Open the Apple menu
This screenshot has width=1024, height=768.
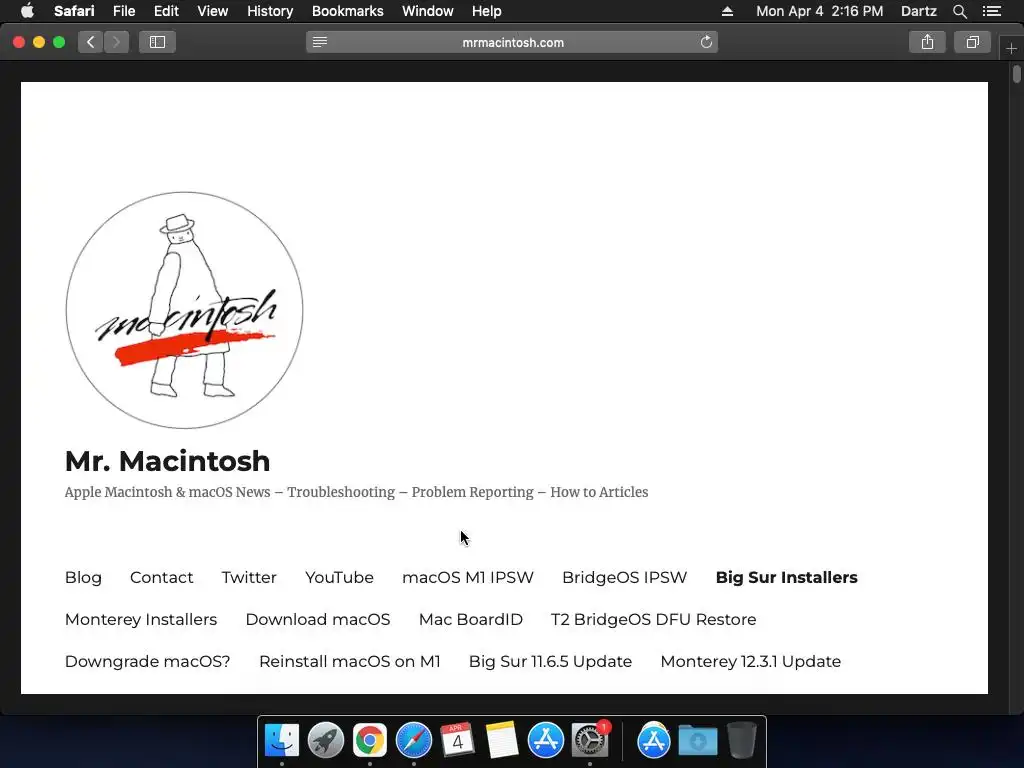click(x=27, y=10)
